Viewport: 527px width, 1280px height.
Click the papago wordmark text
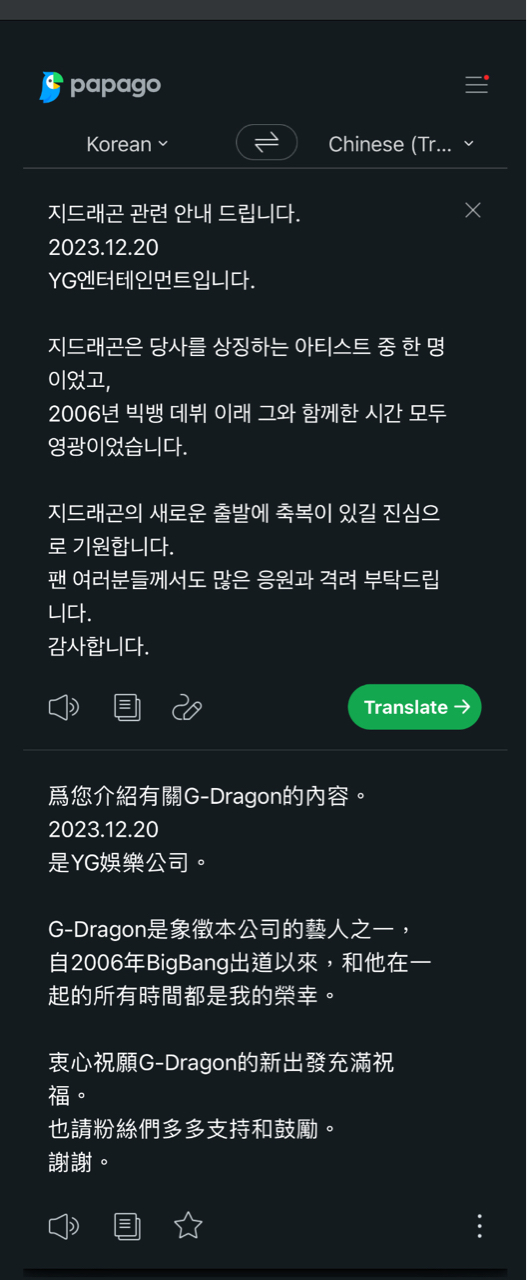(x=115, y=86)
